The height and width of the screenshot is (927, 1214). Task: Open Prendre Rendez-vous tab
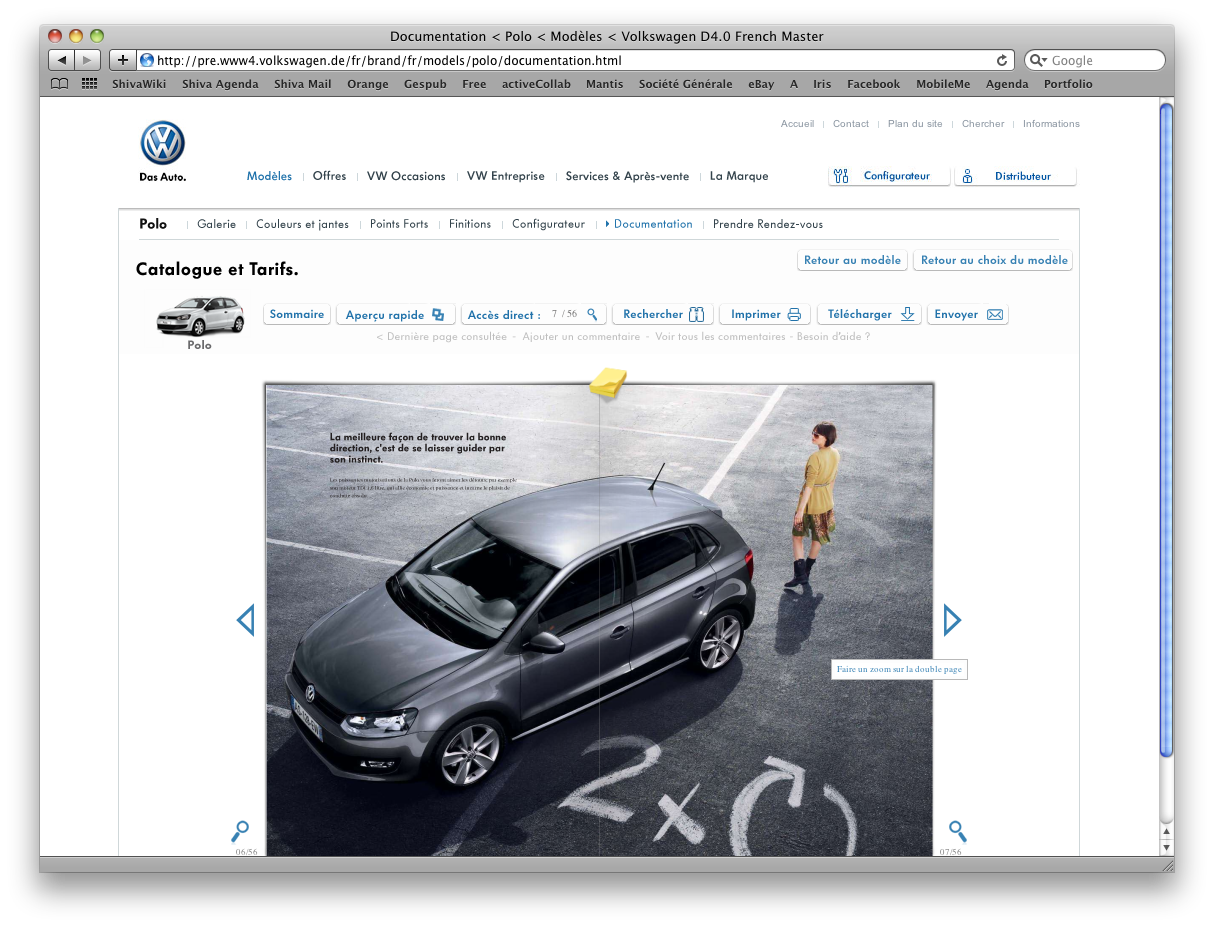click(768, 224)
